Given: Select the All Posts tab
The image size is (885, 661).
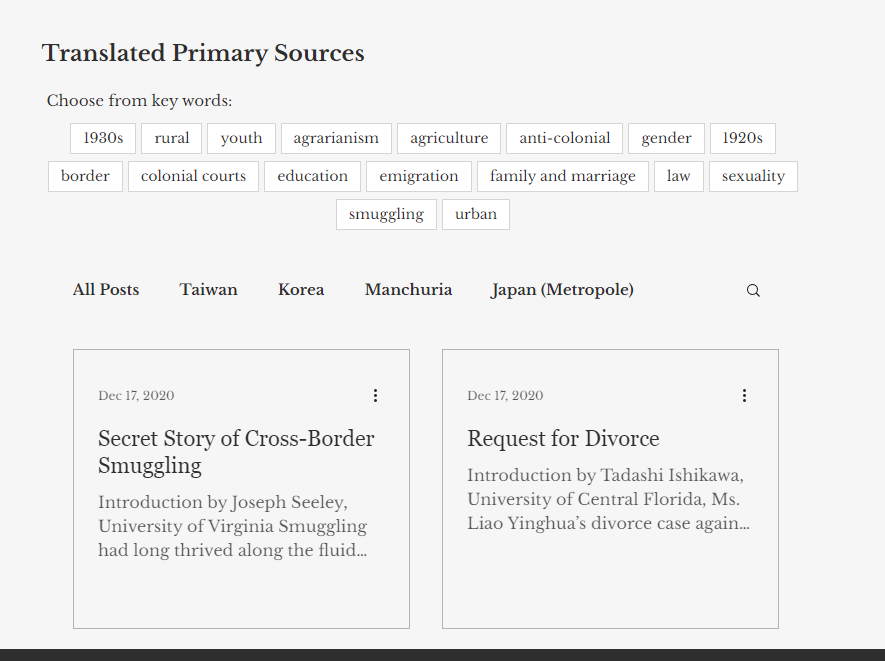Looking at the screenshot, I should [106, 290].
